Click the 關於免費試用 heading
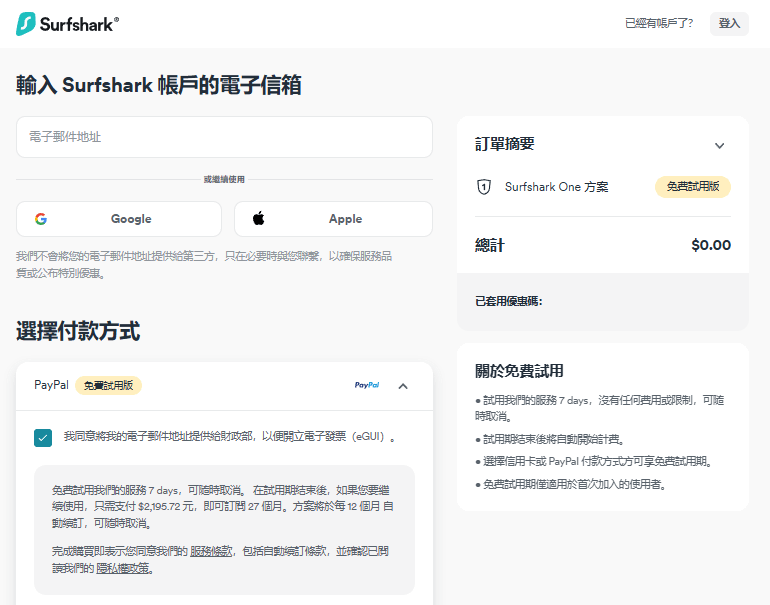 [519, 371]
